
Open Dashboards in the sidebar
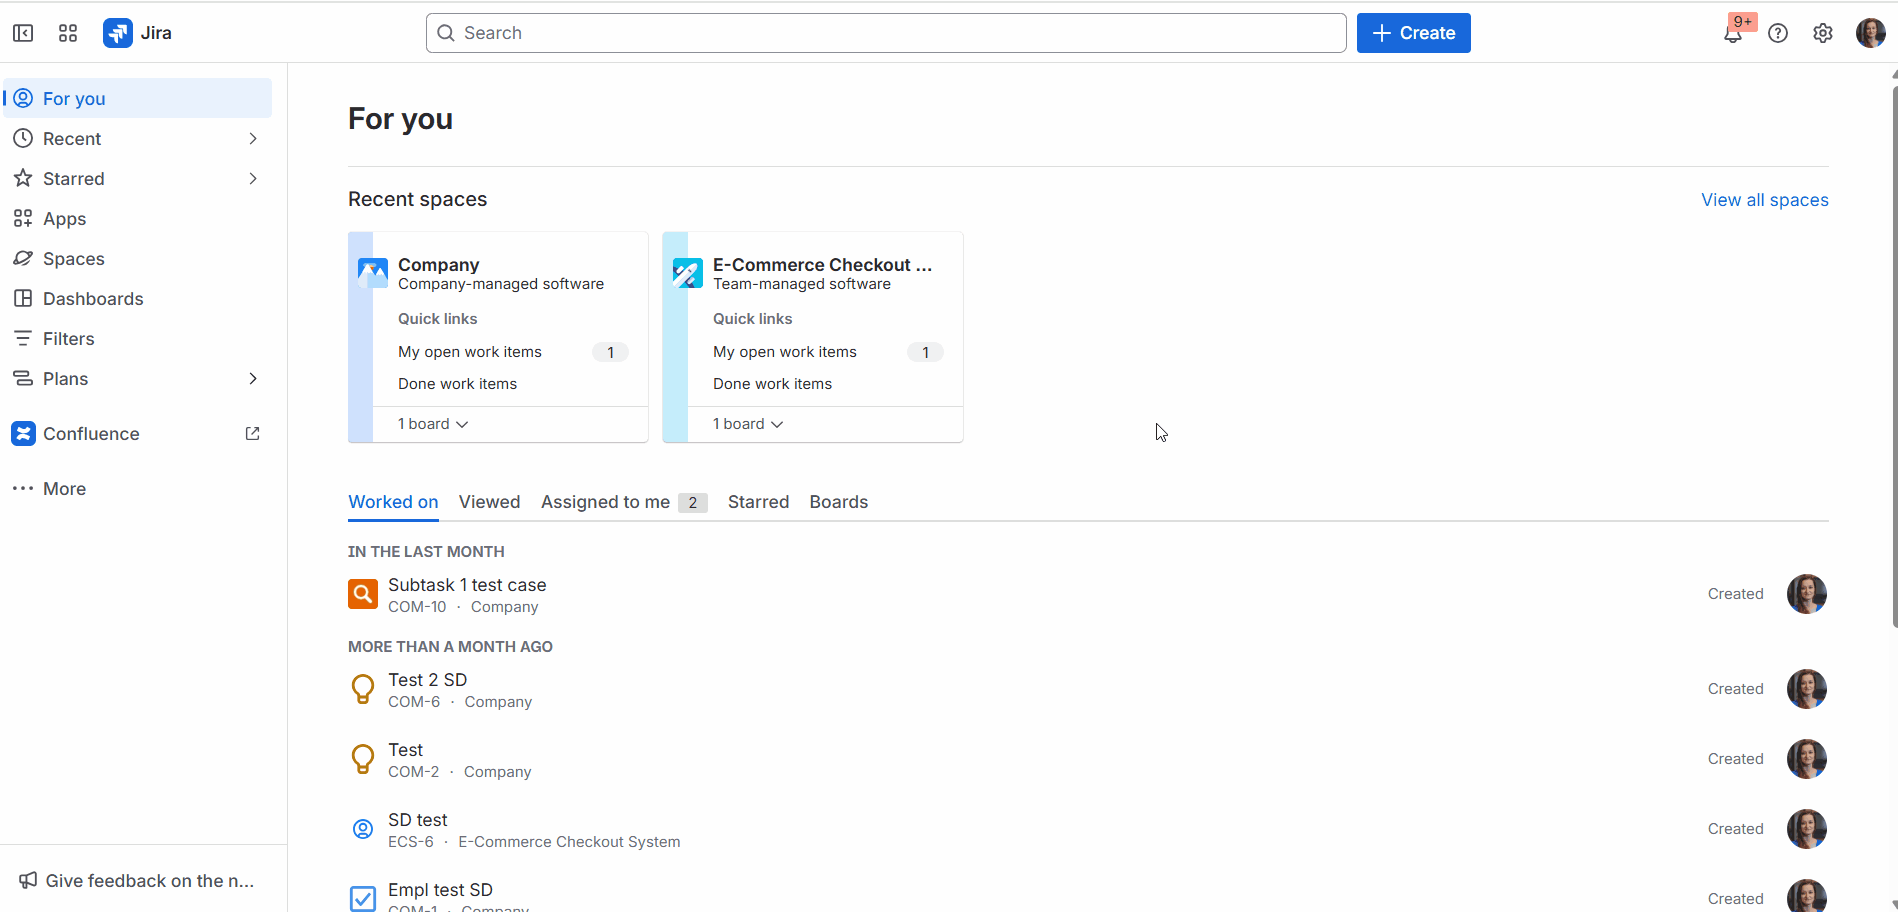(138, 298)
